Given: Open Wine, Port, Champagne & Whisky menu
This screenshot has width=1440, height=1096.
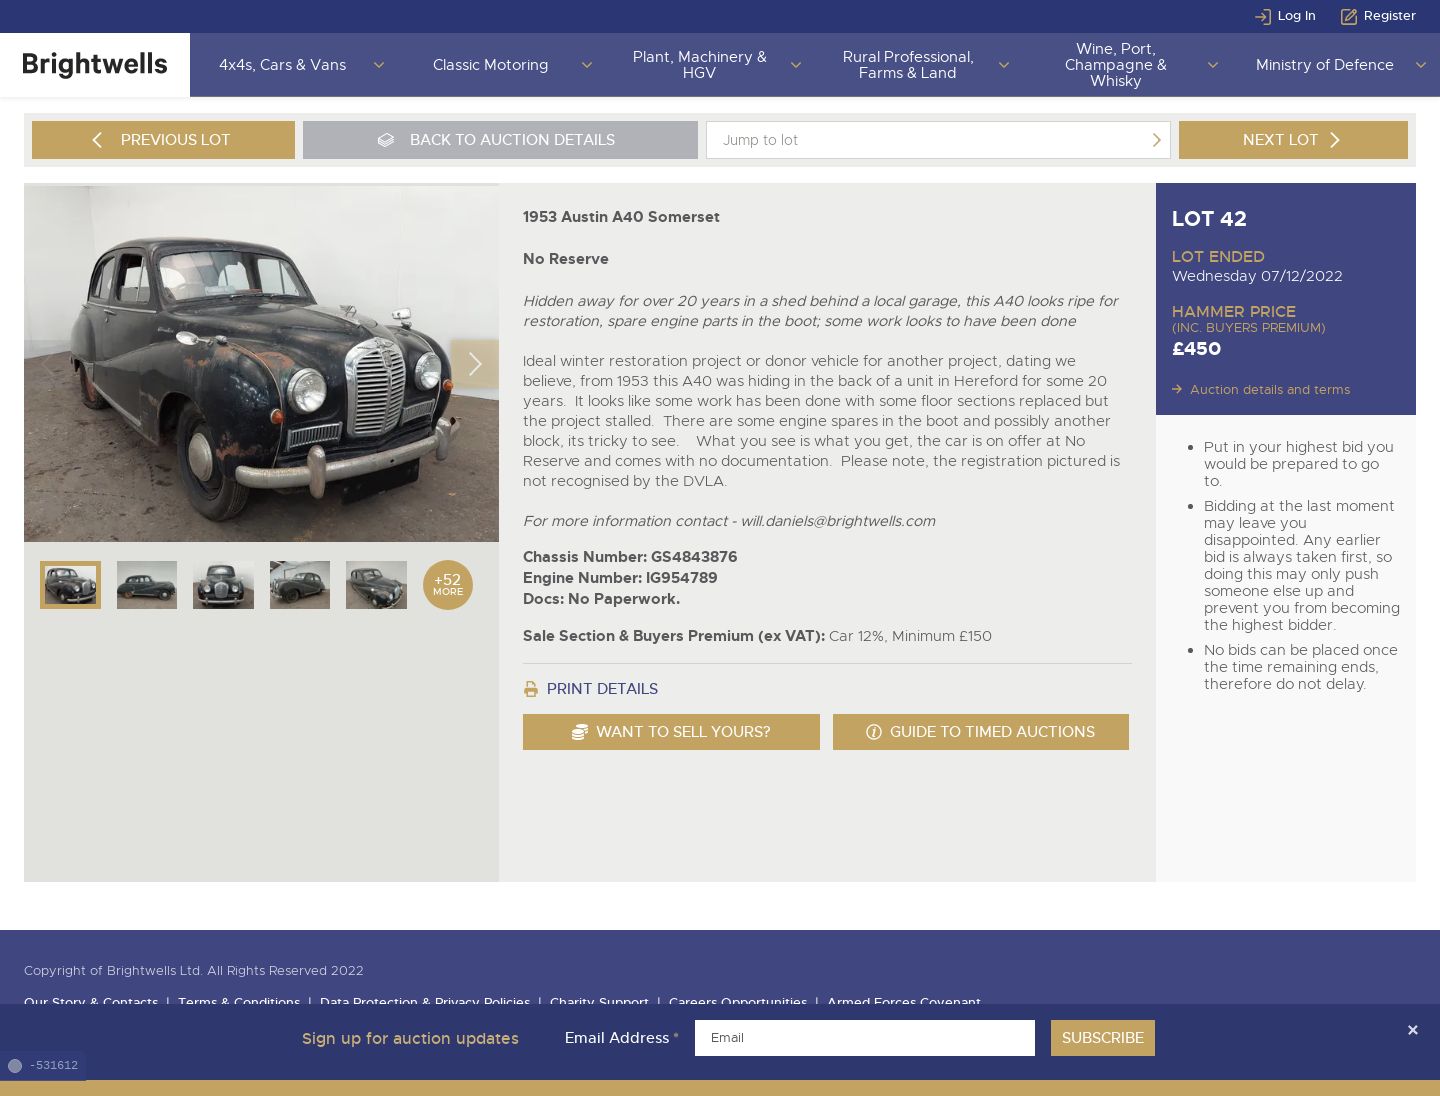Looking at the screenshot, I should point(1116,65).
